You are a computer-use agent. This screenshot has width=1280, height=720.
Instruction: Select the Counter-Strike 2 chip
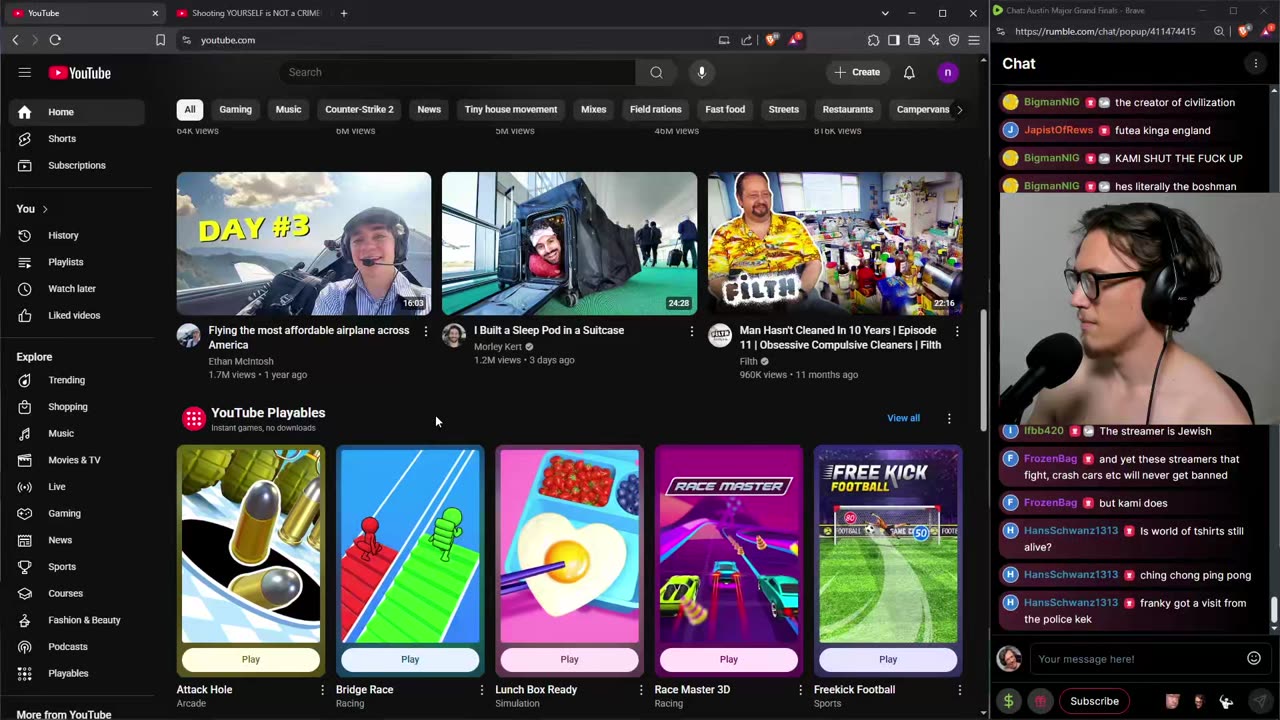point(359,109)
